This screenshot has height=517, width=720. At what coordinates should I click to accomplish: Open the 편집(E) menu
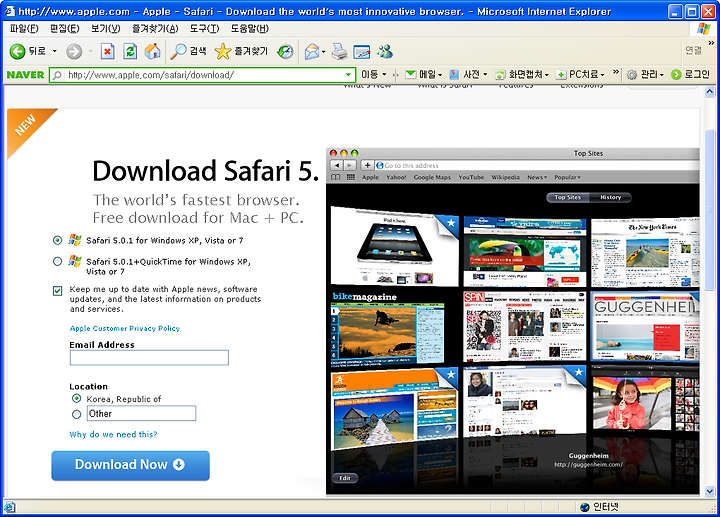coord(65,28)
